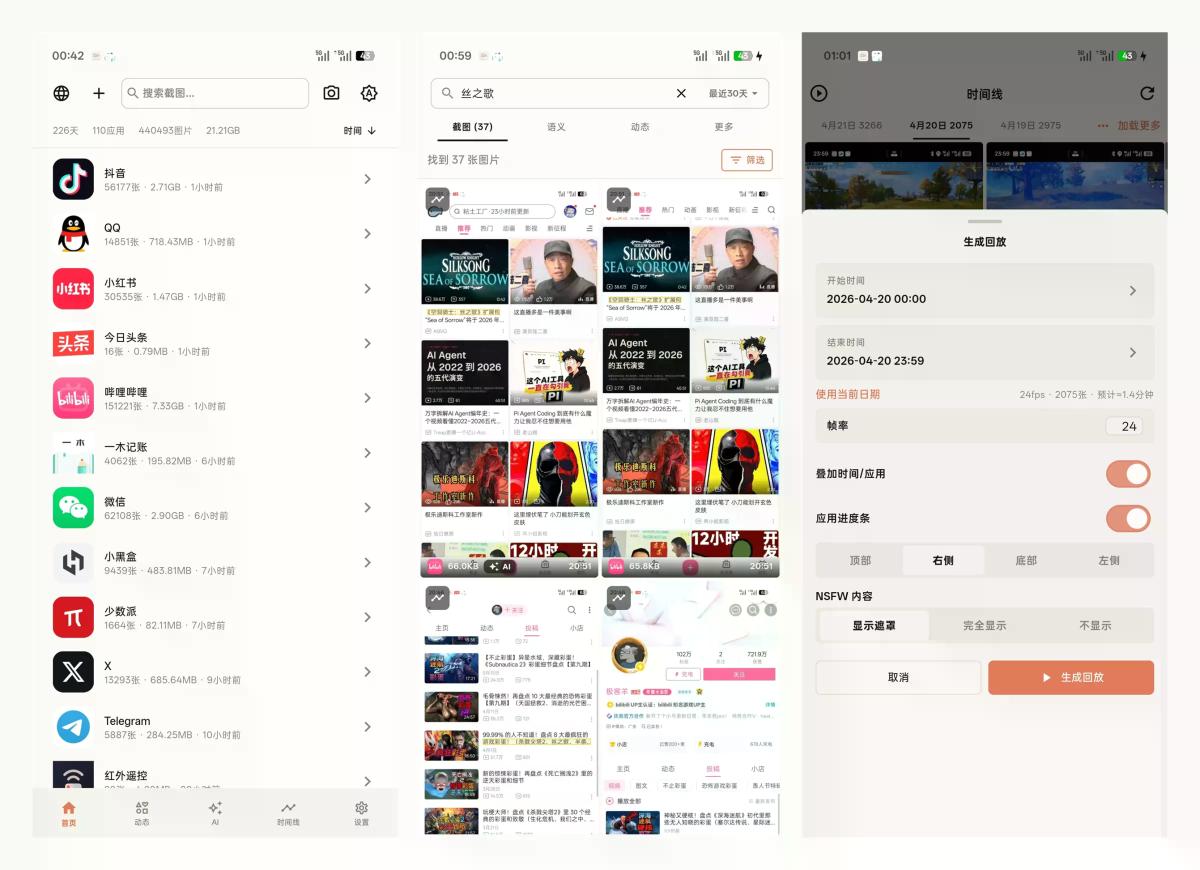The image size is (1200, 870).
Task: Open 动态 in bottom navigation
Action: [142, 813]
